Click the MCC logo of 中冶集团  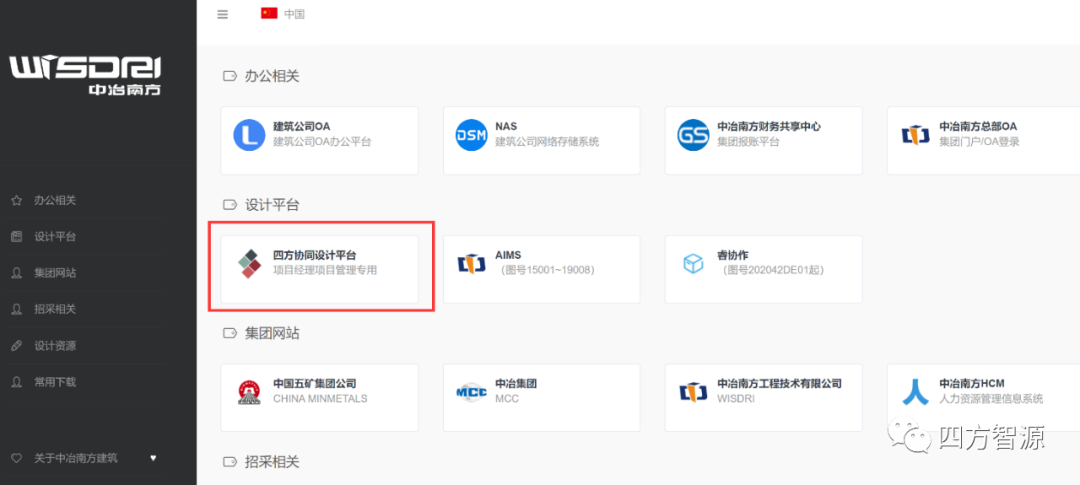pyautogui.click(x=471, y=392)
